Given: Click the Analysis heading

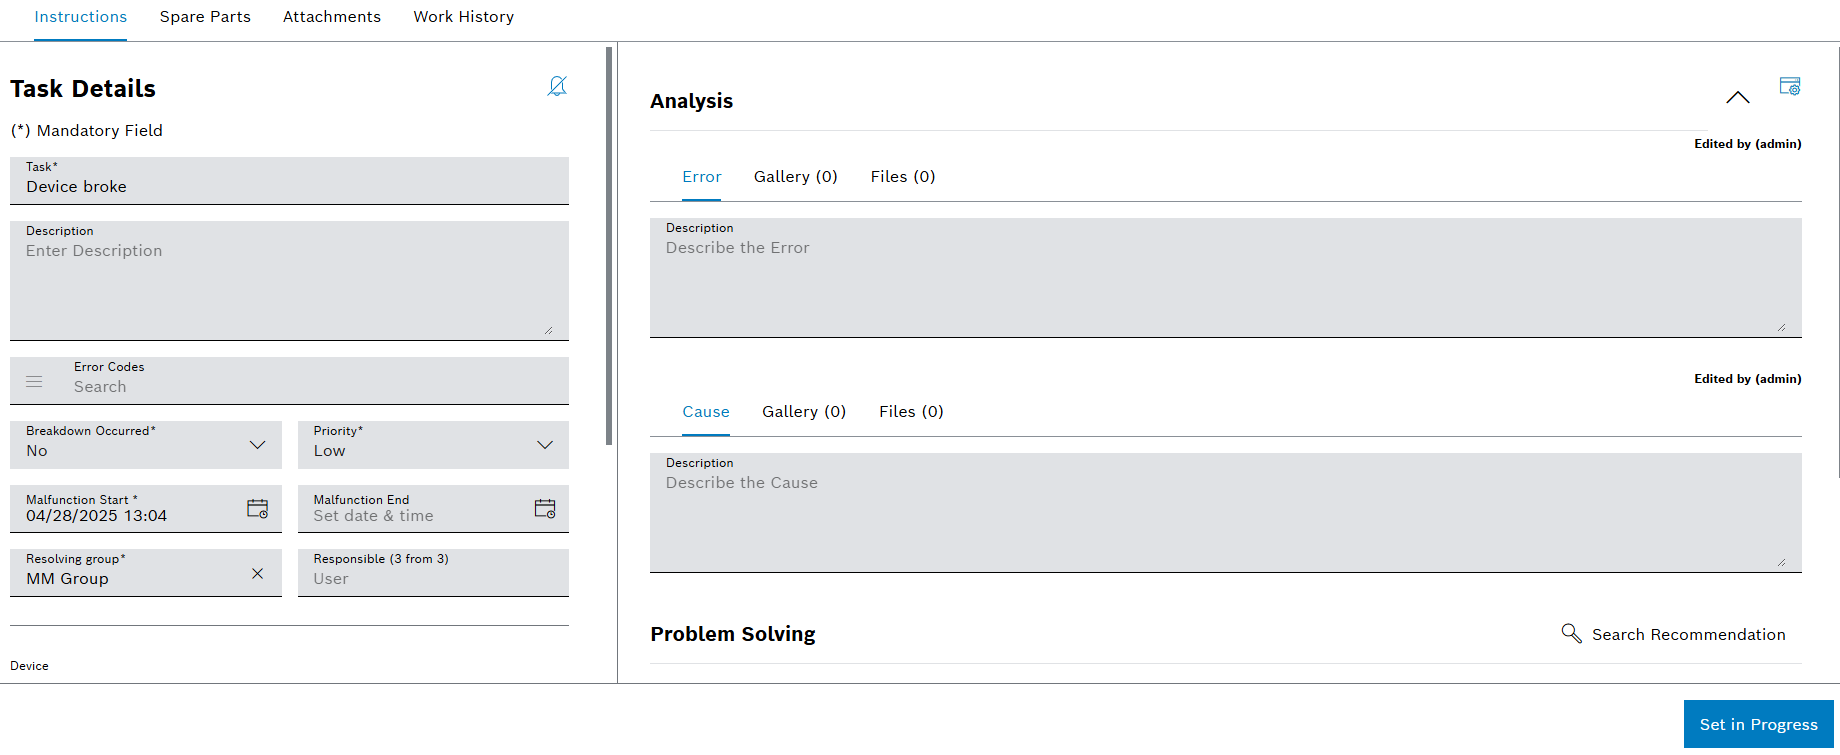Looking at the screenshot, I should 691,101.
